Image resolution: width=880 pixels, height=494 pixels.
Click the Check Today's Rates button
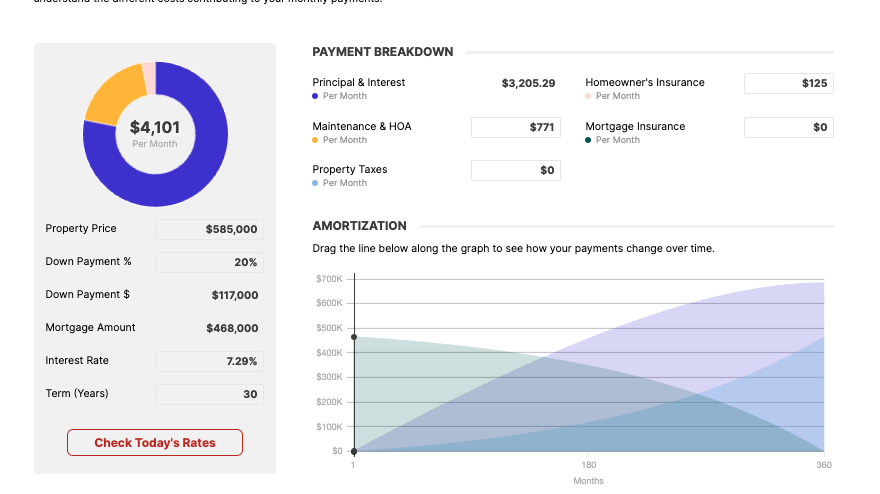155,442
